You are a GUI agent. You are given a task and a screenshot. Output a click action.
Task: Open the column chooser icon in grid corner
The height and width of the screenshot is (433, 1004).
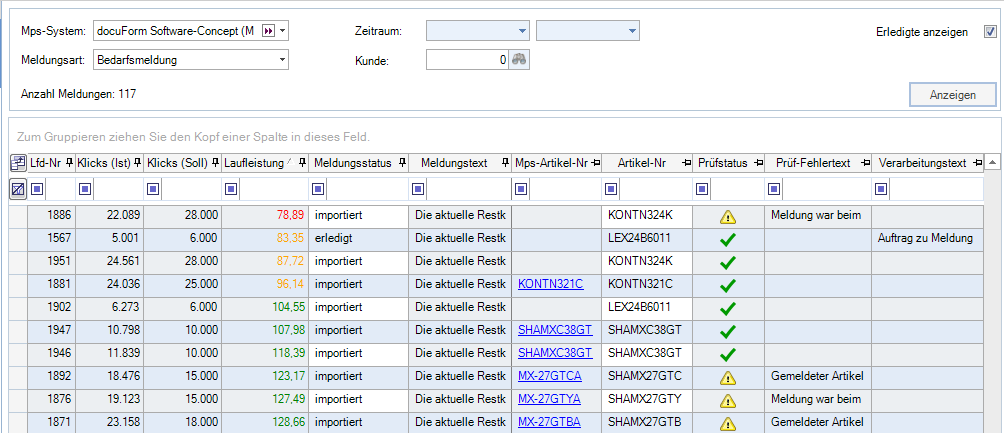(18, 162)
